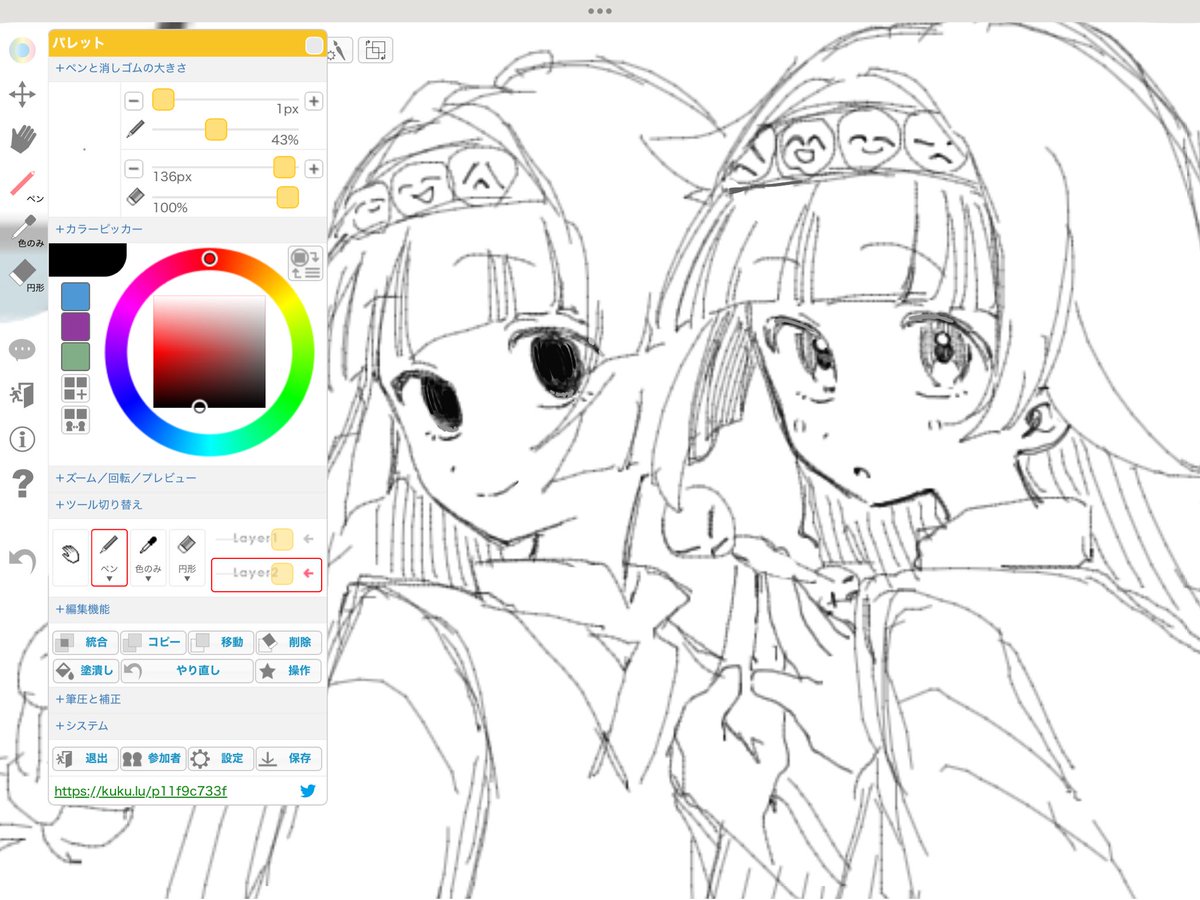
Task: Open the kuku.lu session link
Action: pos(140,790)
